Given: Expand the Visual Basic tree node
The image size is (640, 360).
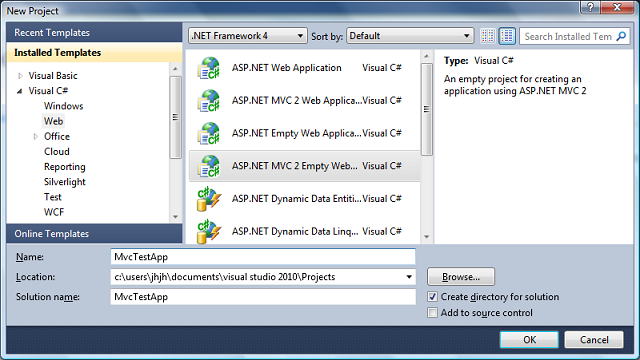Looking at the screenshot, I should pyautogui.click(x=20, y=76).
